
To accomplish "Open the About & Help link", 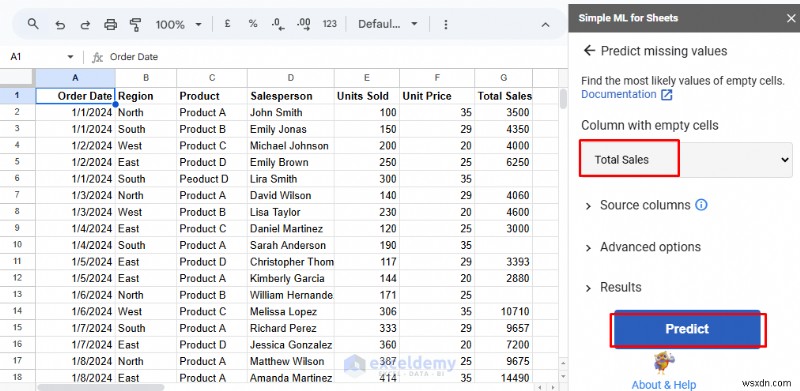I will 663,384.
